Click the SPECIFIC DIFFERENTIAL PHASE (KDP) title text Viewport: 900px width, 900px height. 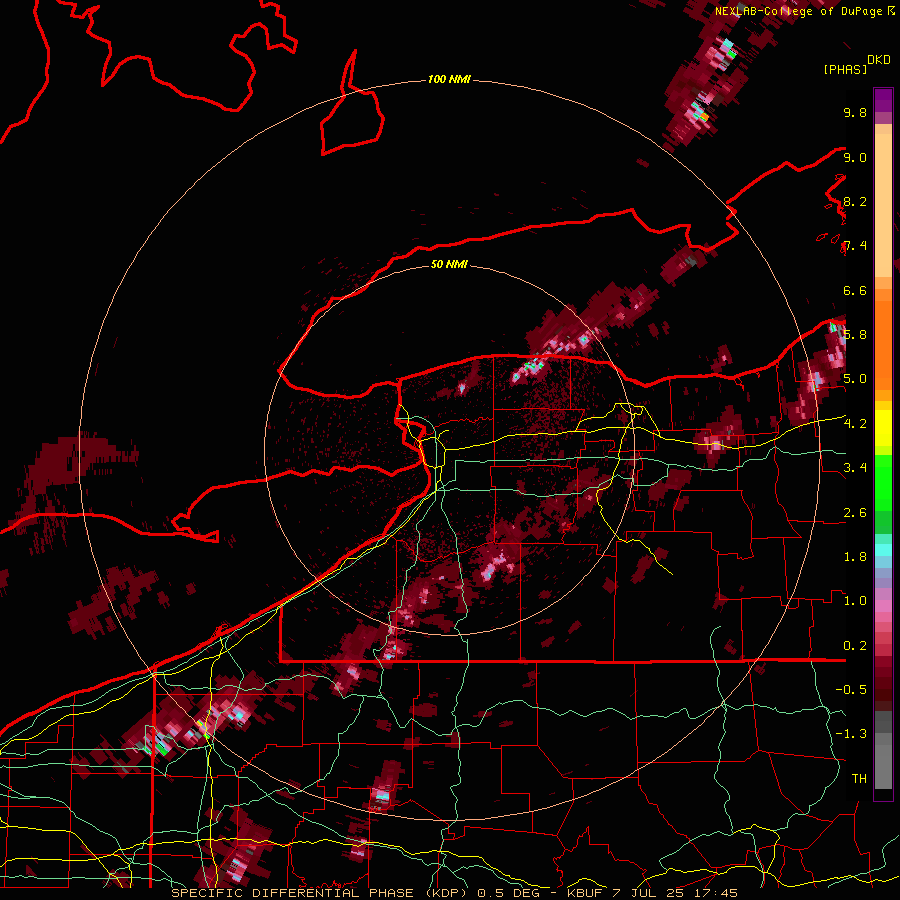(321, 893)
